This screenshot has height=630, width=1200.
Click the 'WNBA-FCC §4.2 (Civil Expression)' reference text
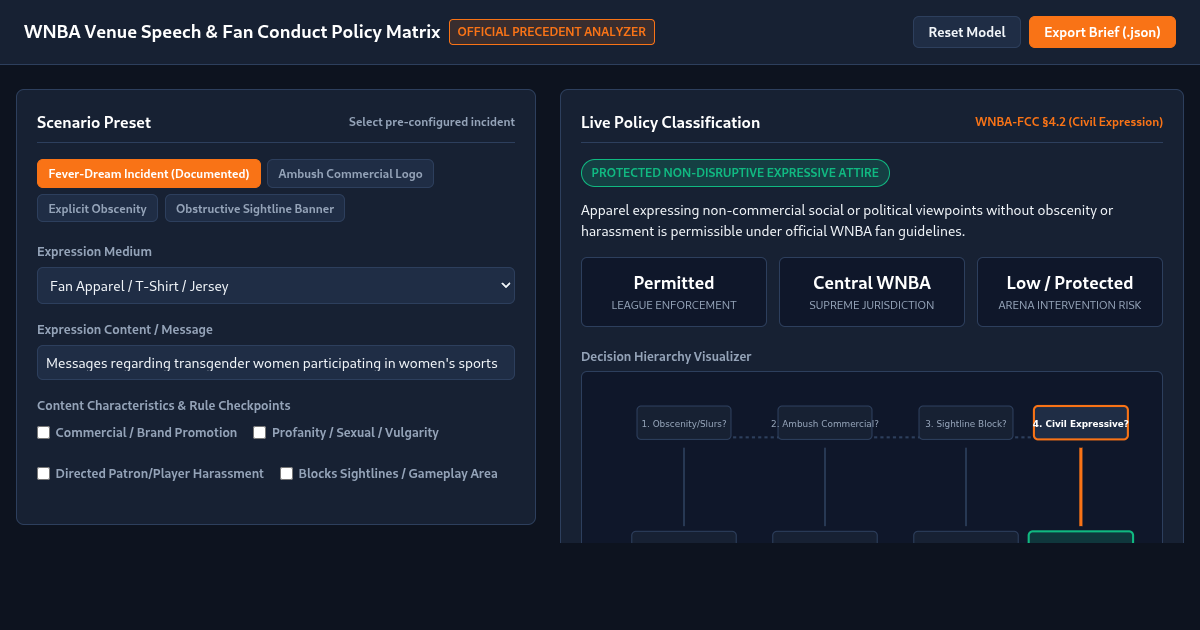[1069, 122]
